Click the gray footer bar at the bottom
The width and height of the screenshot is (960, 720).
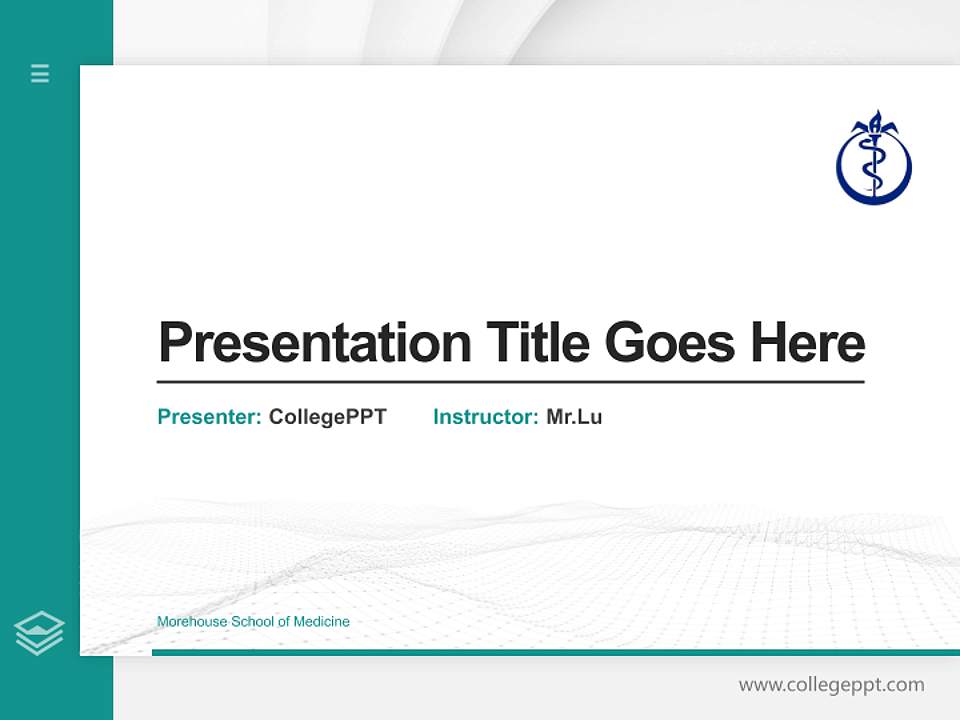coord(540,692)
